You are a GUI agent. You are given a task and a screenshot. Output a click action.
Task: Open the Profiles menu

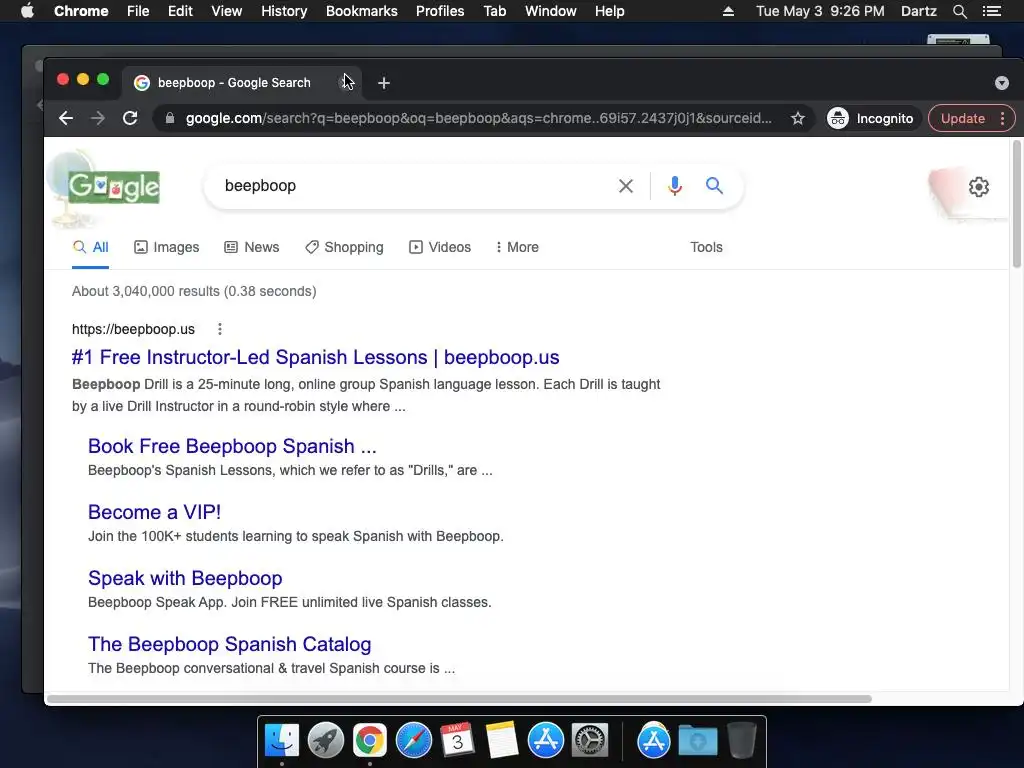click(x=440, y=11)
